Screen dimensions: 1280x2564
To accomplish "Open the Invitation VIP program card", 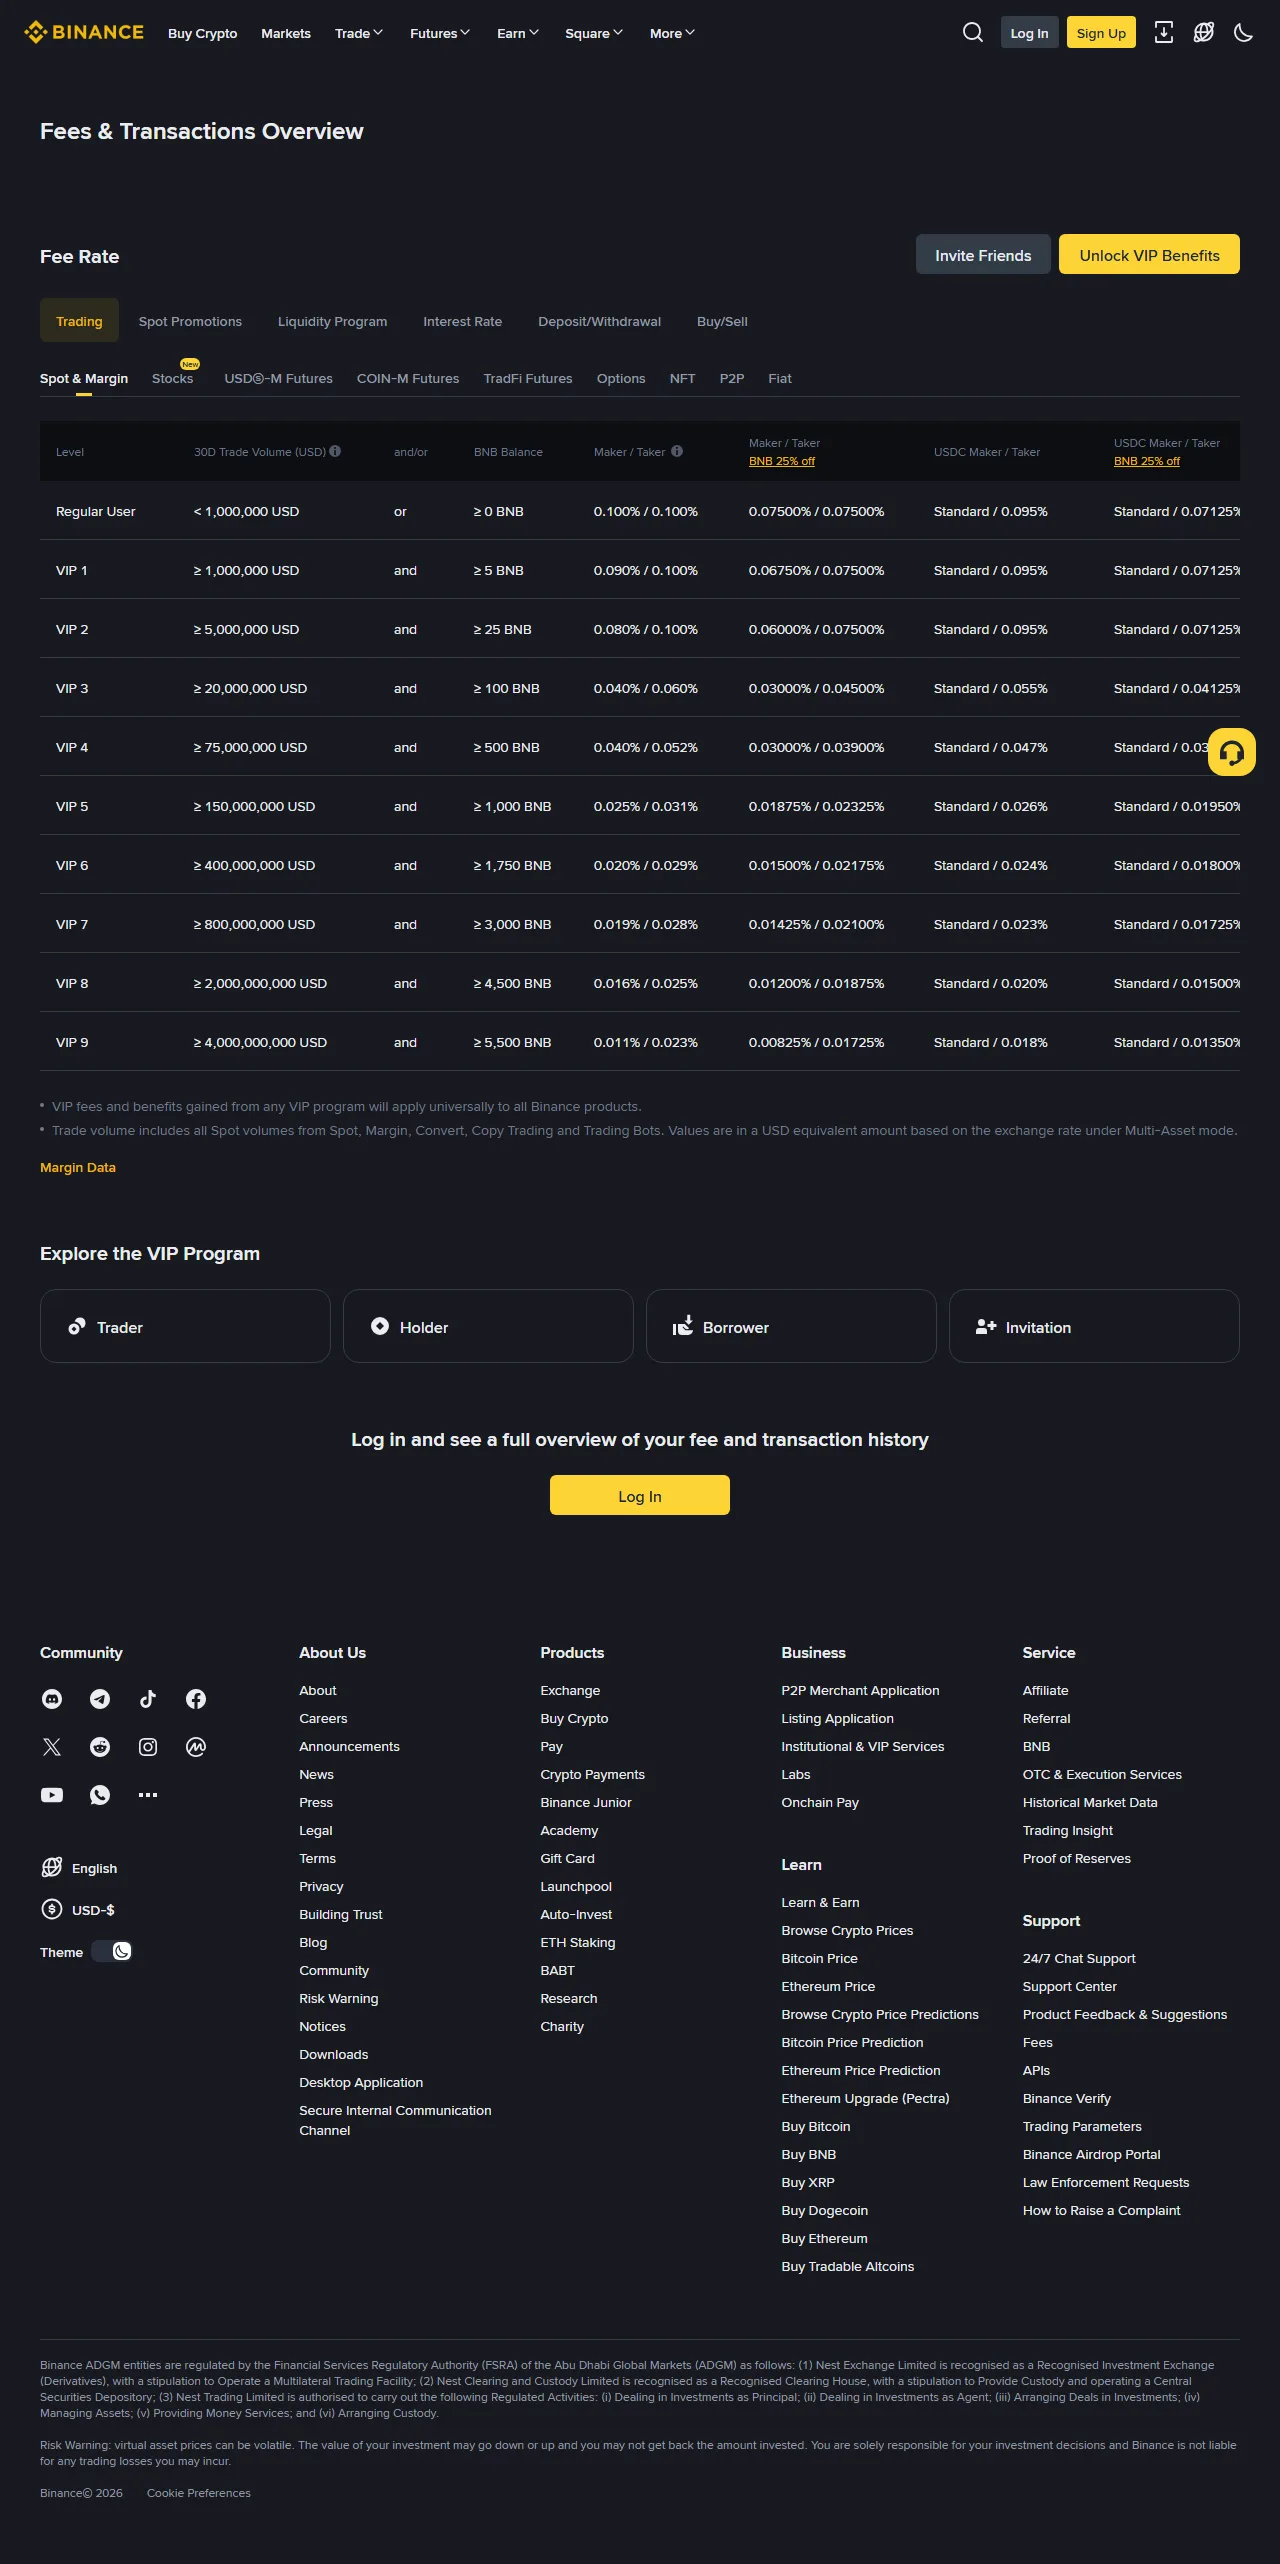I will 1094,1326.
